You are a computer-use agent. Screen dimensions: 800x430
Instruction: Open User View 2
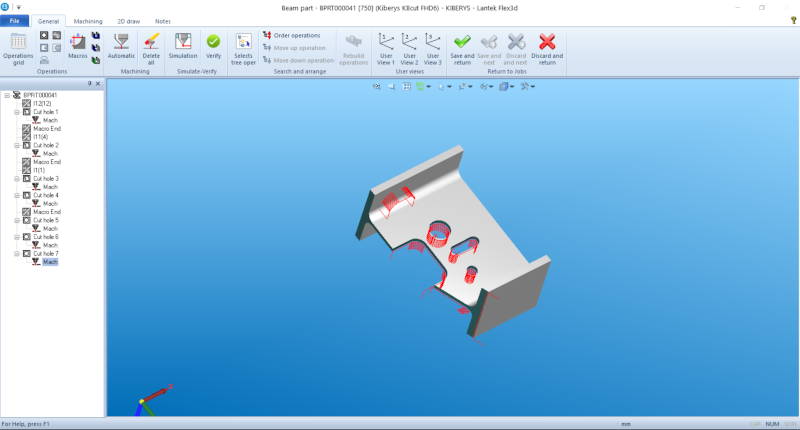coord(409,49)
